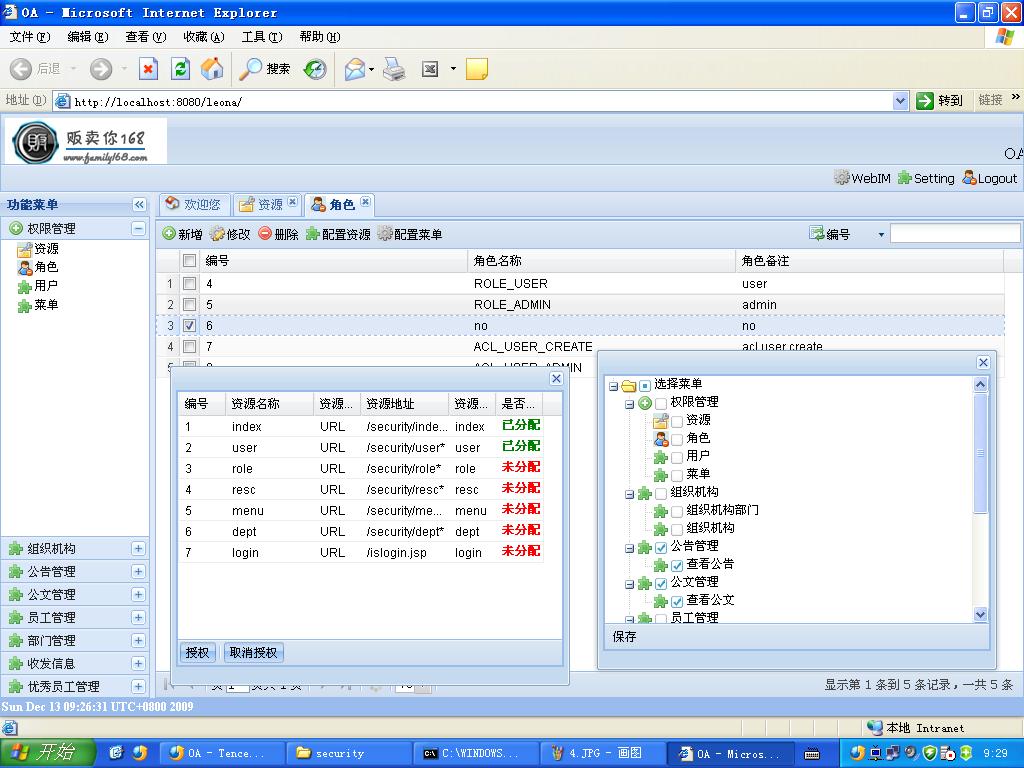This screenshot has width=1024, height=768.
Task: Click the IE Home toolbar icon
Action: click(x=212, y=69)
